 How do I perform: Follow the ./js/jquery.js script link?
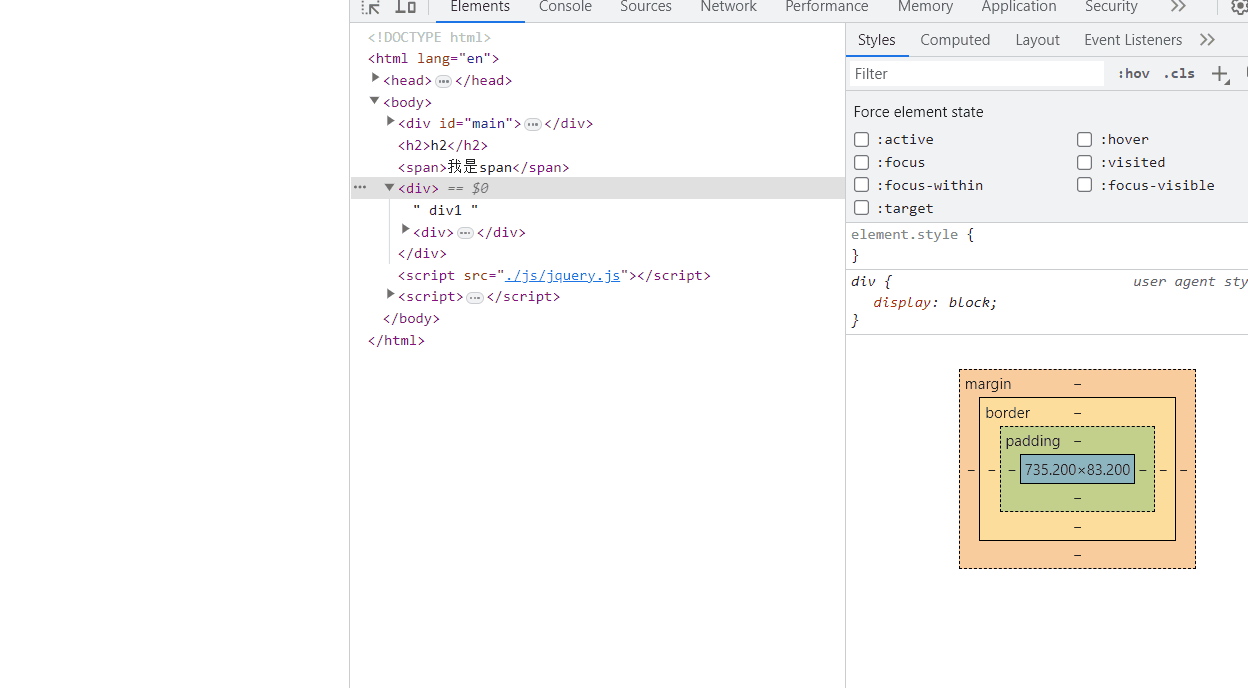click(x=565, y=275)
